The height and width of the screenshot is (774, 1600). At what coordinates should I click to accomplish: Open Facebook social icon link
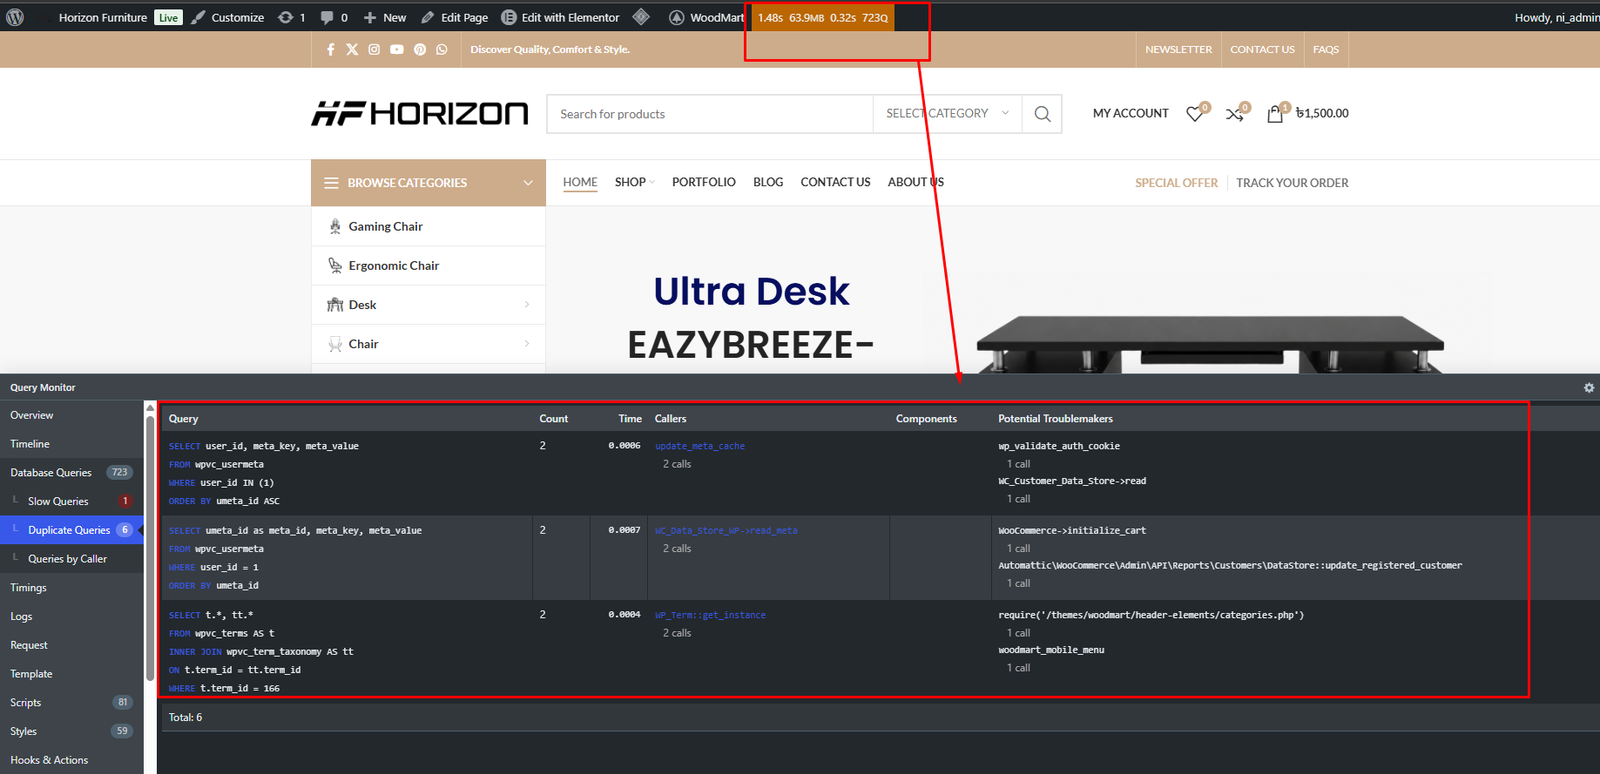pos(331,49)
